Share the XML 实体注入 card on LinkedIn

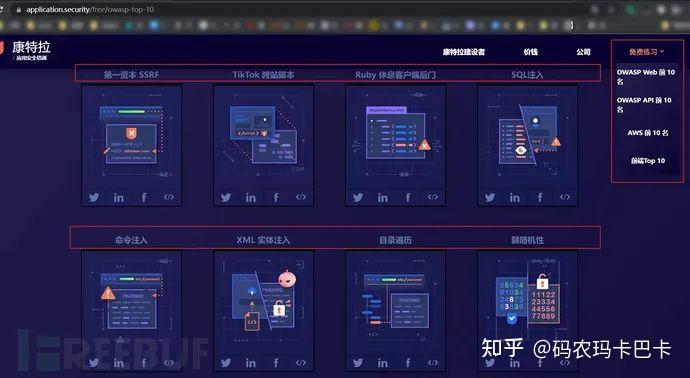pos(251,363)
